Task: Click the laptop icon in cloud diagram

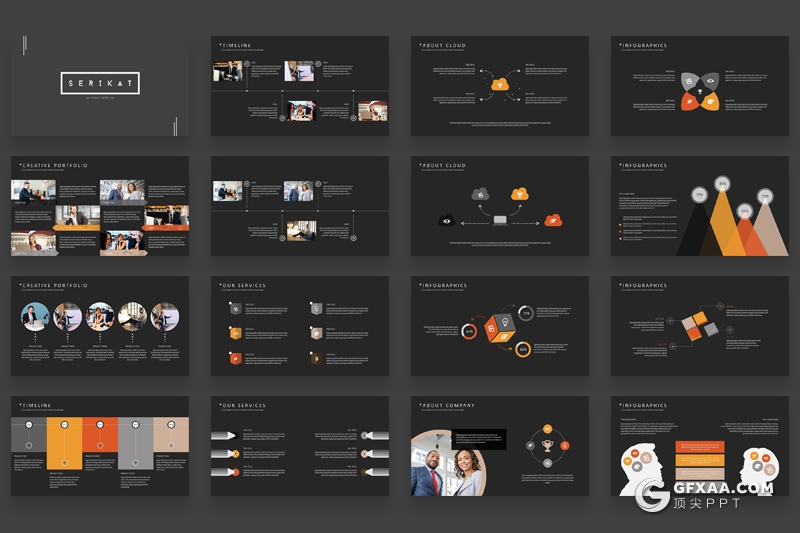Action: pos(499,220)
